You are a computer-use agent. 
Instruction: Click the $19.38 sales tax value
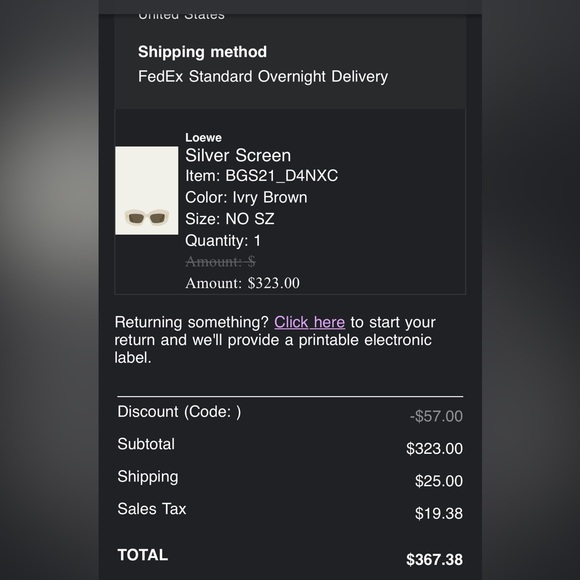coord(439,513)
